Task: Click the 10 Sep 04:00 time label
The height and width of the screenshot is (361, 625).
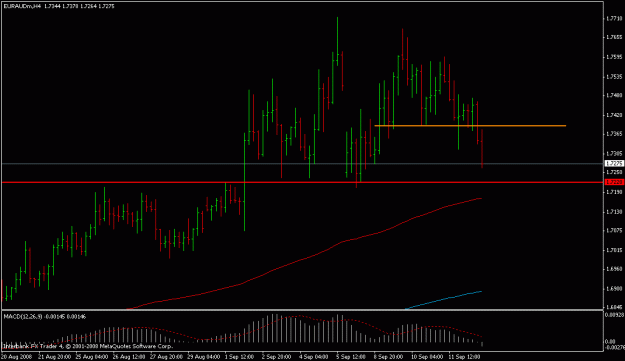Action: 427,357
